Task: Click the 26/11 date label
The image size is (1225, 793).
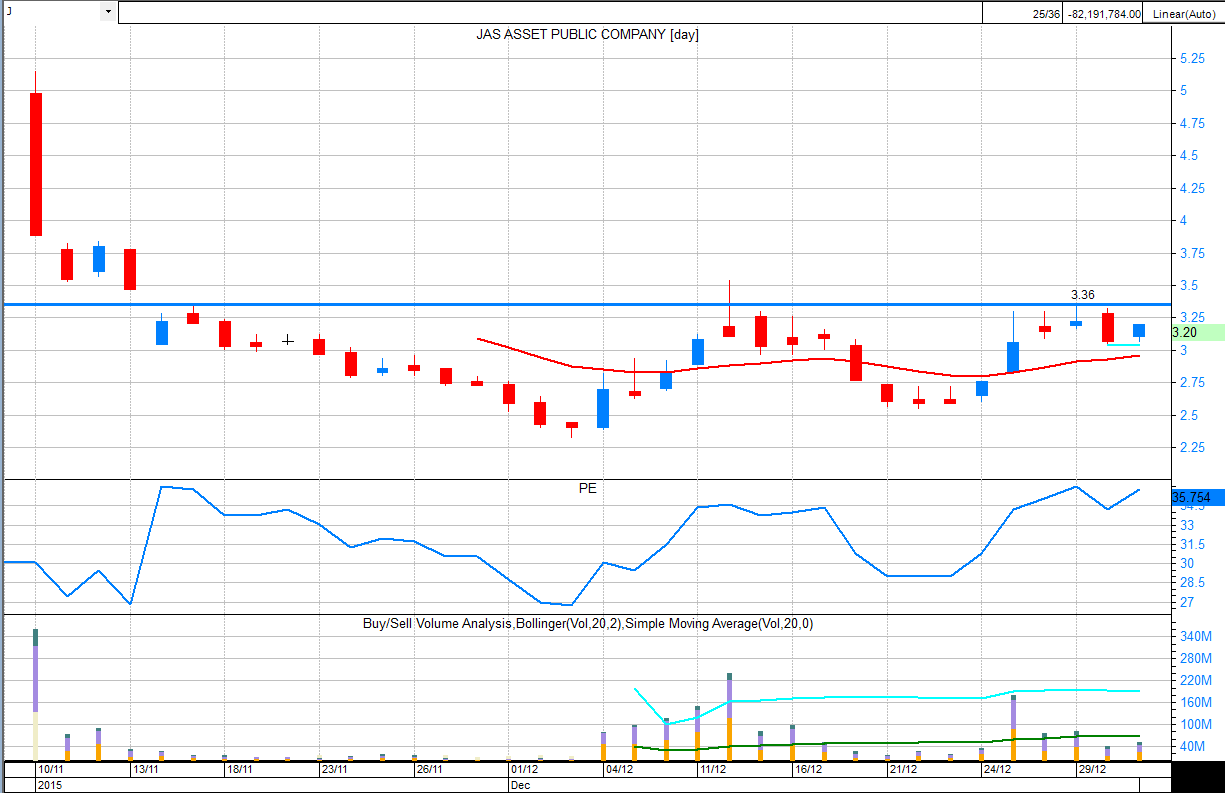Action: (x=430, y=770)
